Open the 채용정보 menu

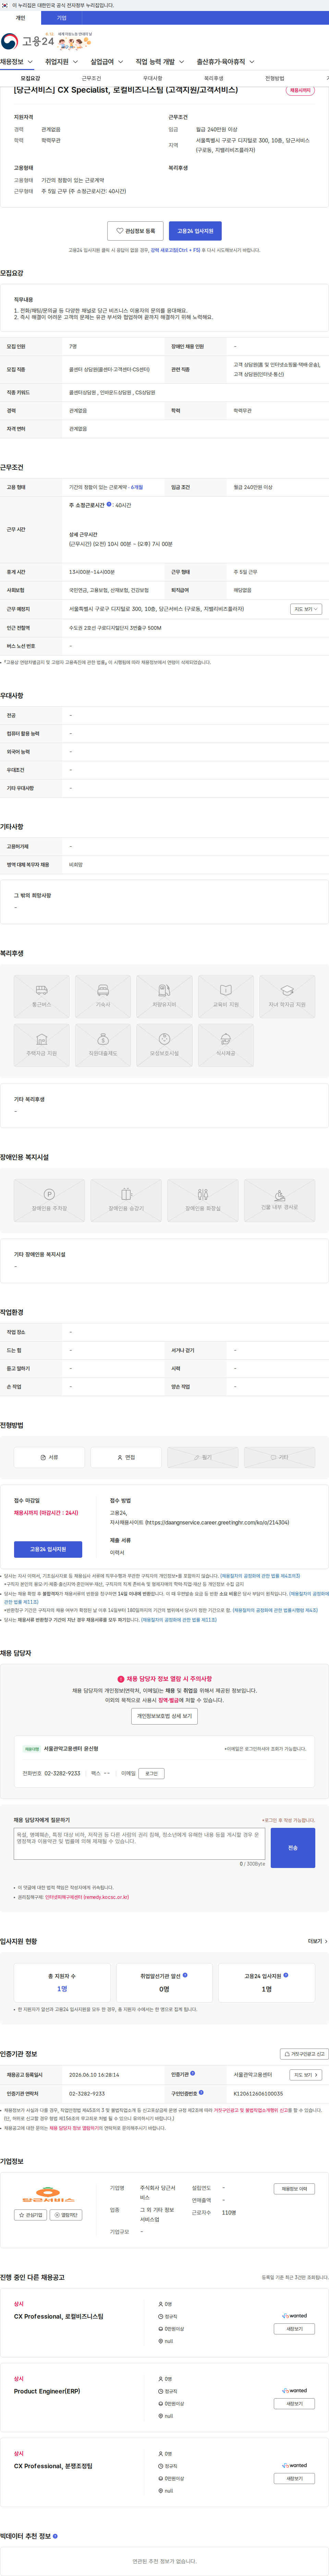tap(17, 62)
